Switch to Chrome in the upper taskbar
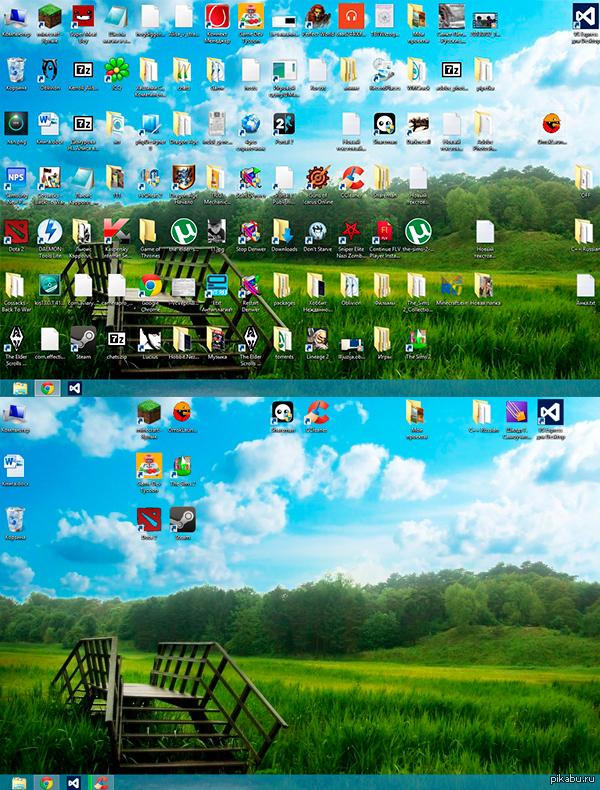Image resolution: width=600 pixels, height=790 pixels. point(48,388)
